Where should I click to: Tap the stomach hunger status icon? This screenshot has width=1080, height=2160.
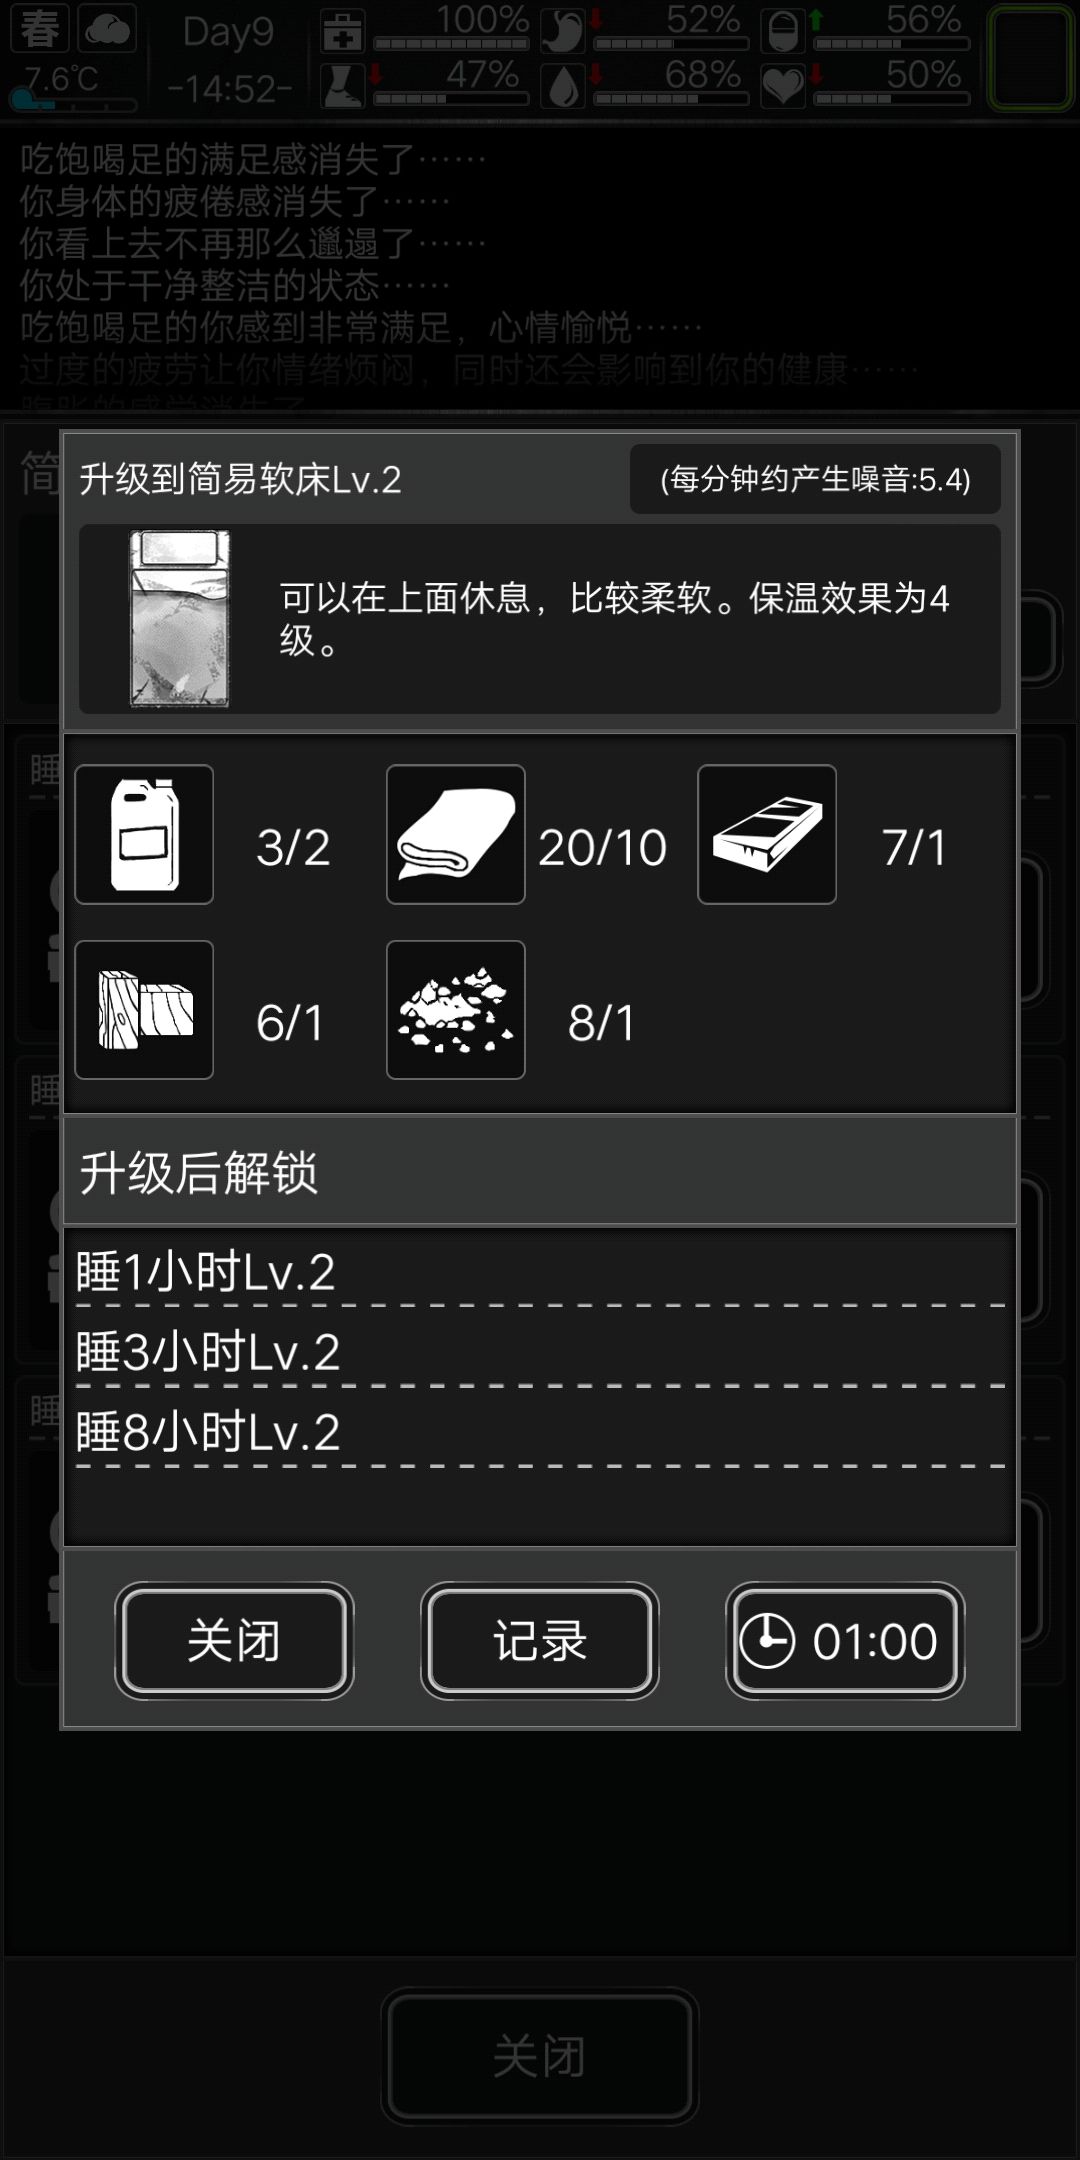click(x=562, y=32)
